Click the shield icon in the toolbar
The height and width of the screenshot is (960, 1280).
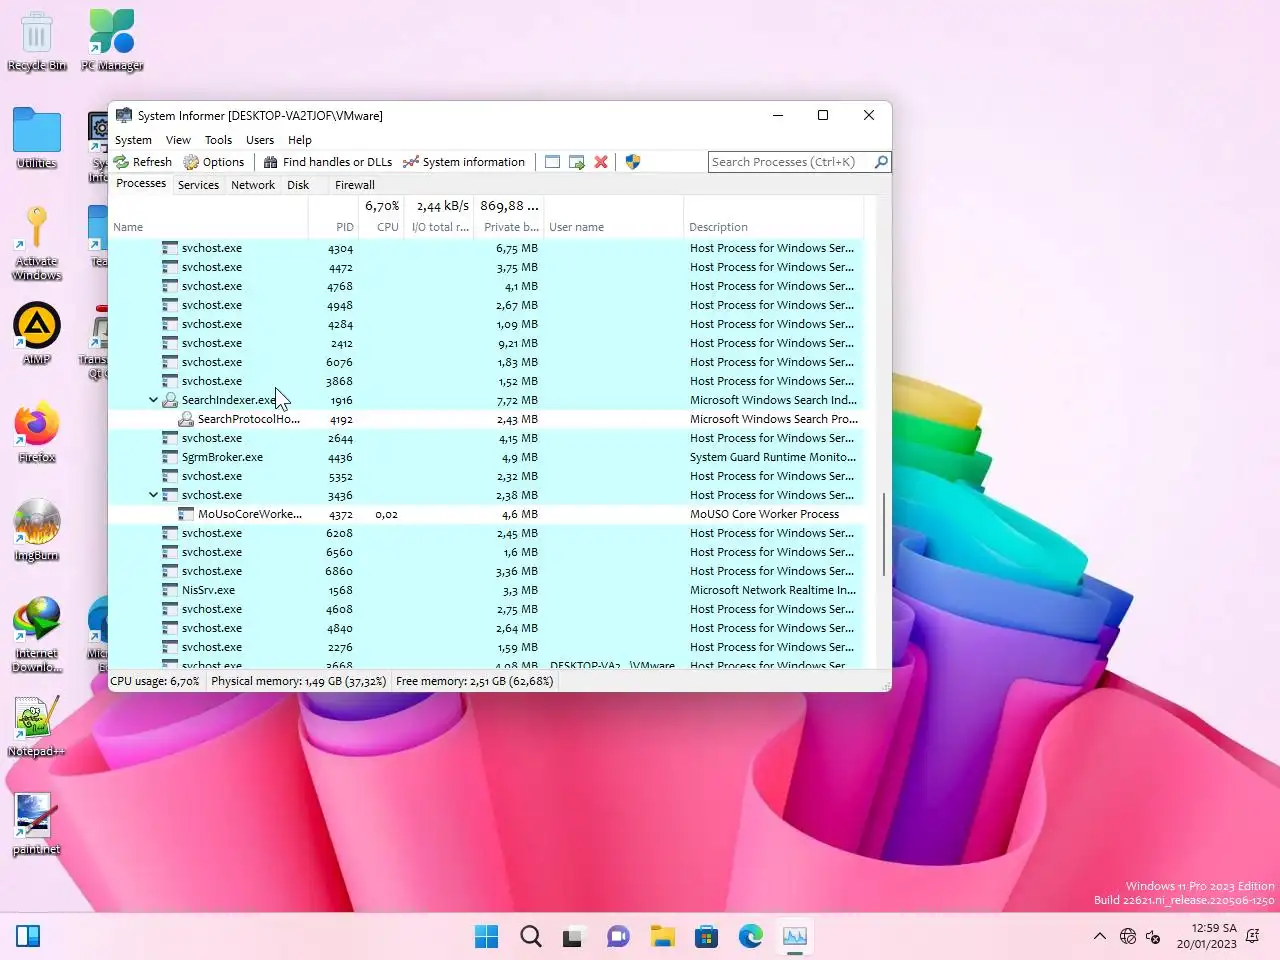point(632,162)
